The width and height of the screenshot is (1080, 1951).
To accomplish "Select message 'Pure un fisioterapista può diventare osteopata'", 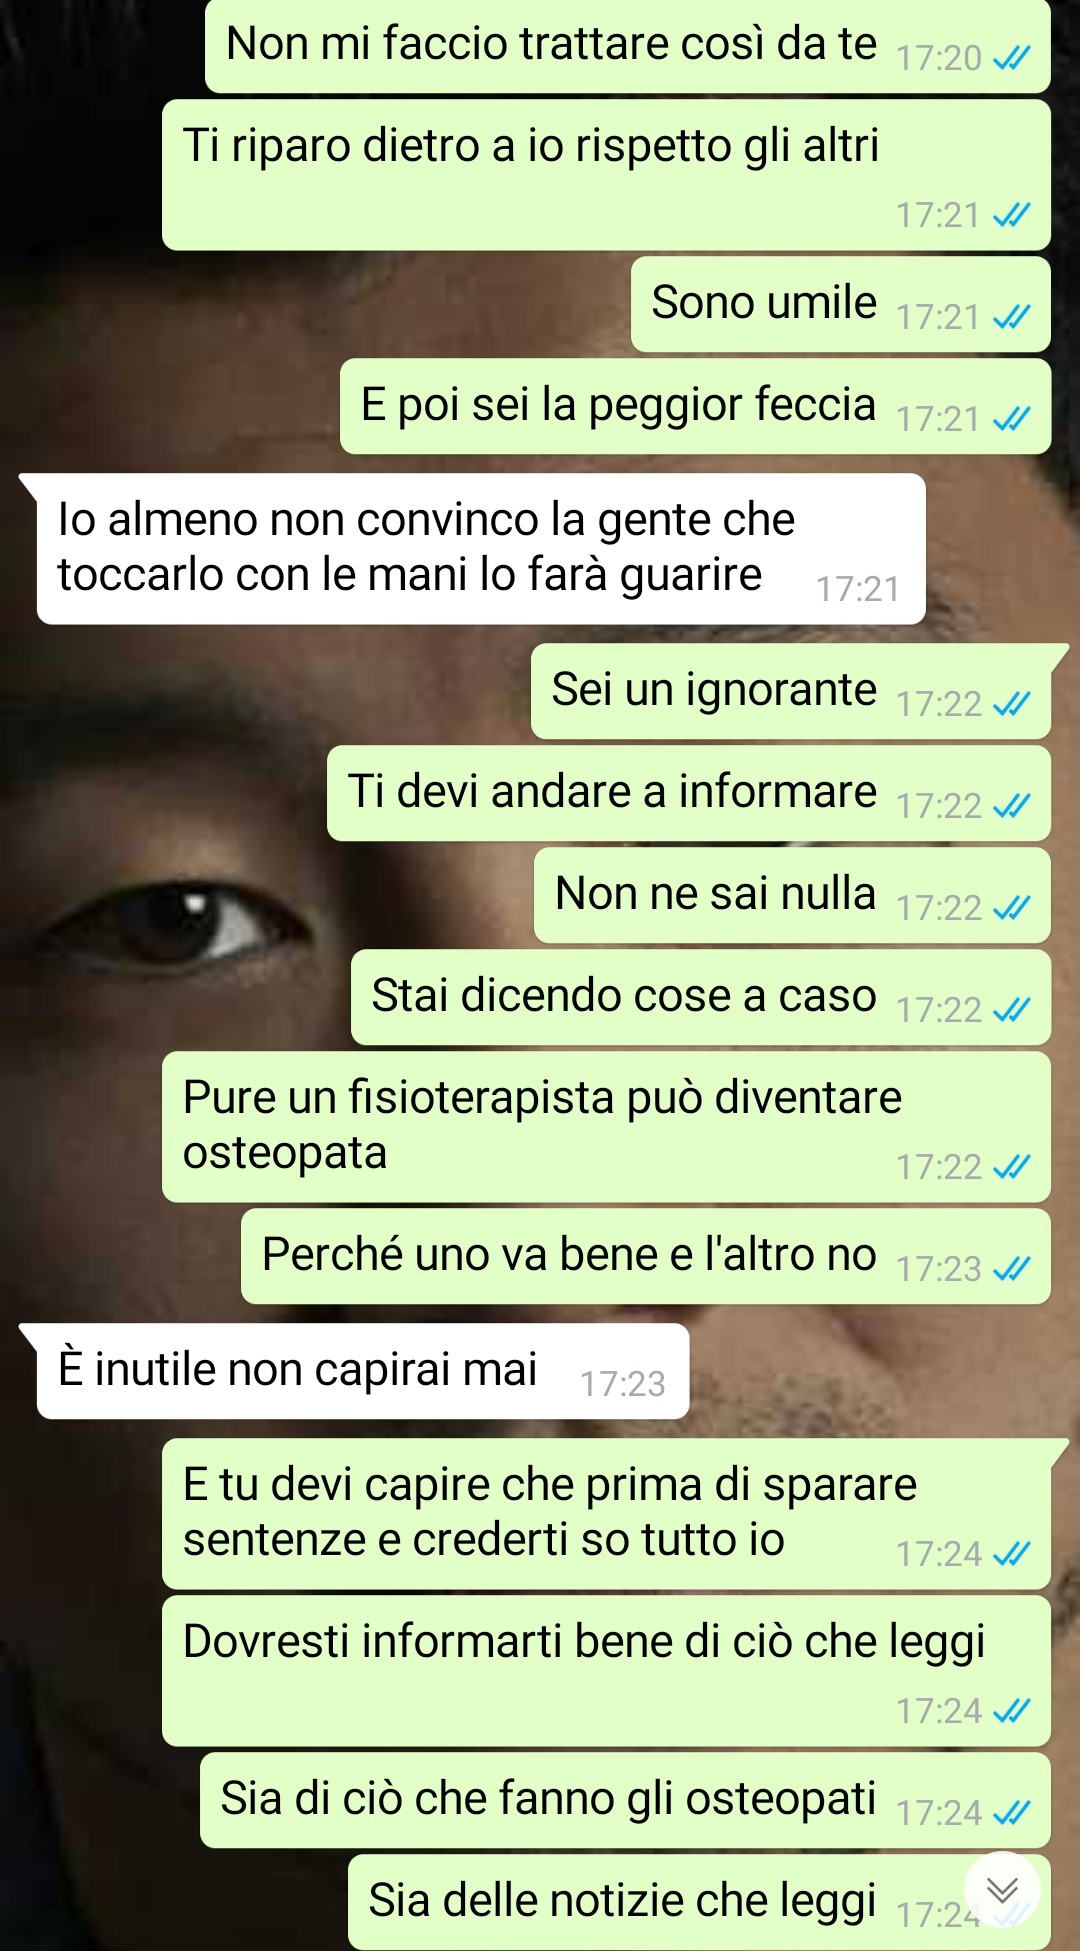I will (x=606, y=1127).
